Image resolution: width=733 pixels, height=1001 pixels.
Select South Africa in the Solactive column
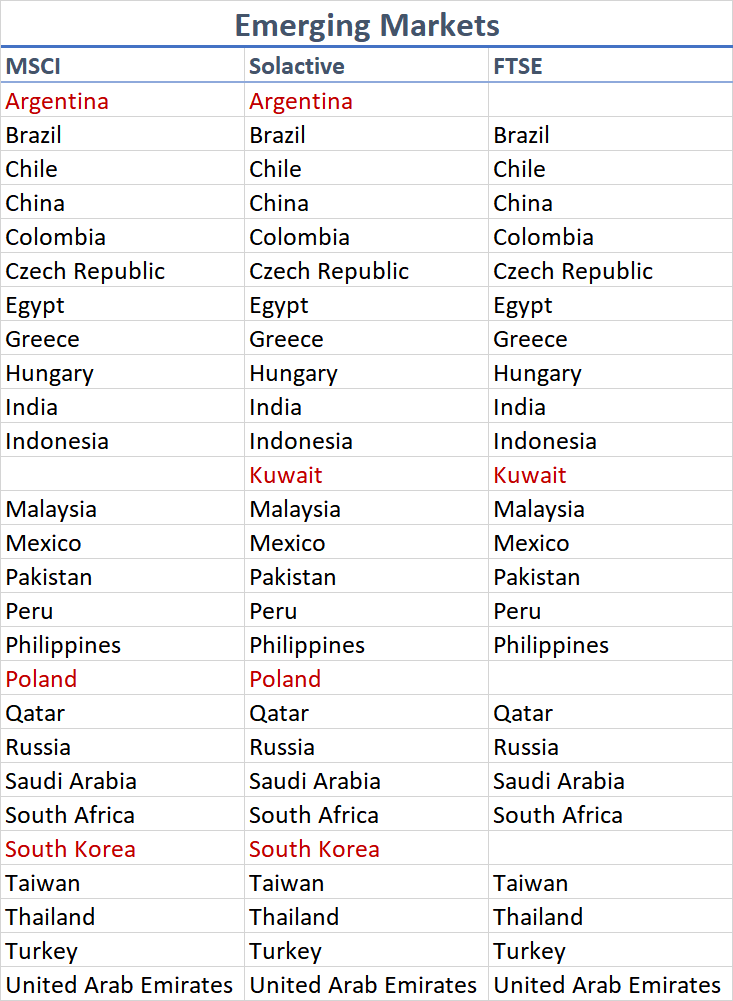click(x=313, y=815)
